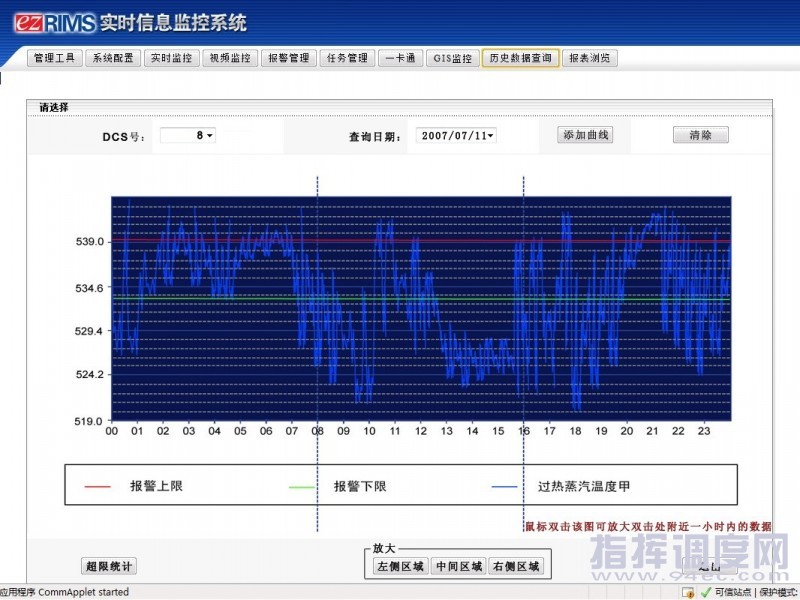Zoom into 左侧区域 of the chart
800x600 pixels.
tap(399, 566)
